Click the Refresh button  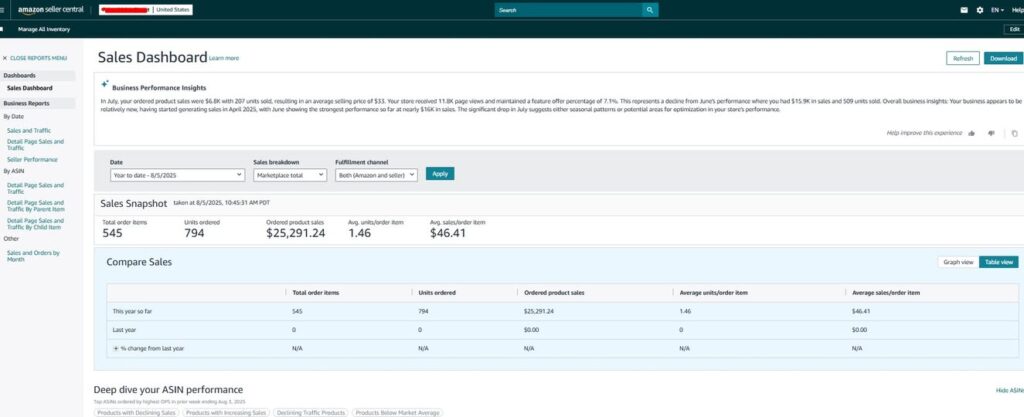click(963, 58)
